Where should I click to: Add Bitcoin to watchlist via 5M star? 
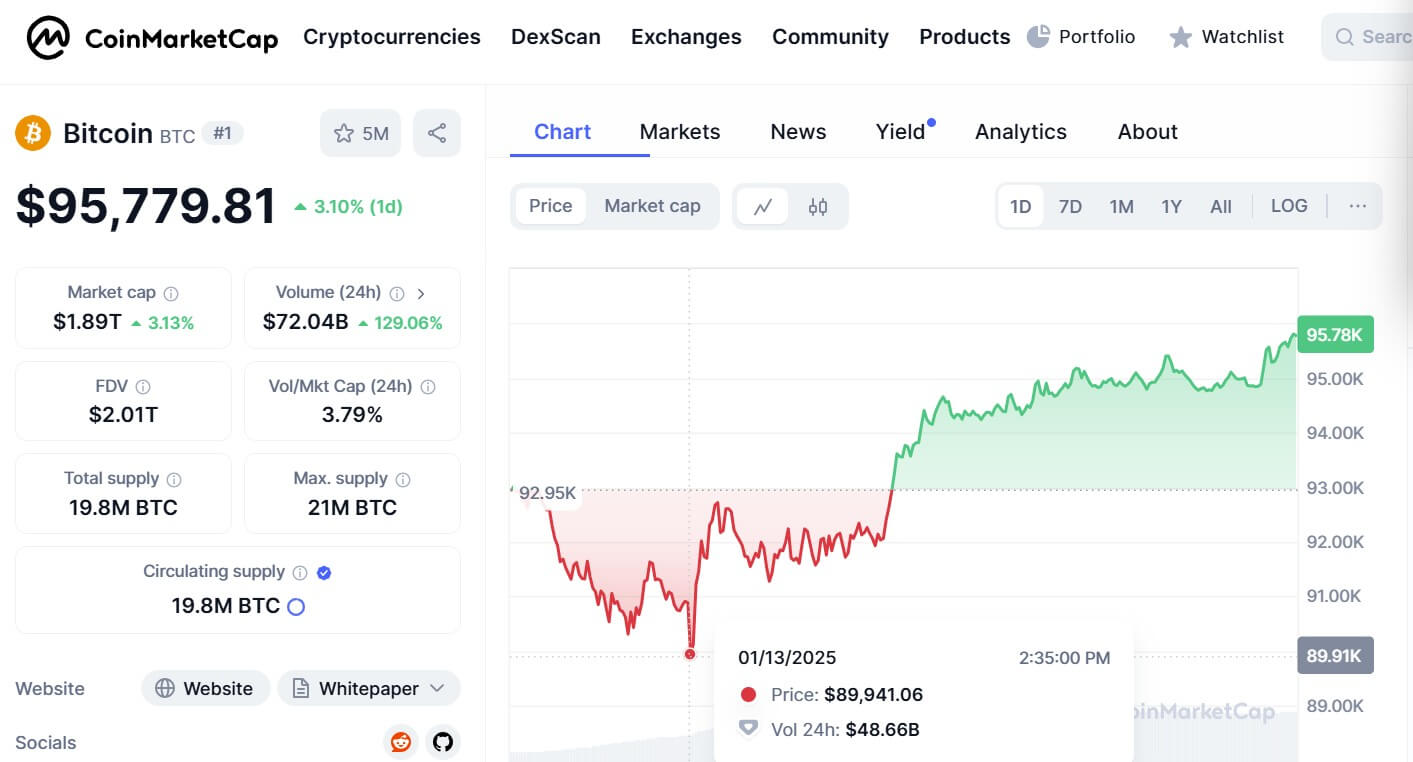360,133
